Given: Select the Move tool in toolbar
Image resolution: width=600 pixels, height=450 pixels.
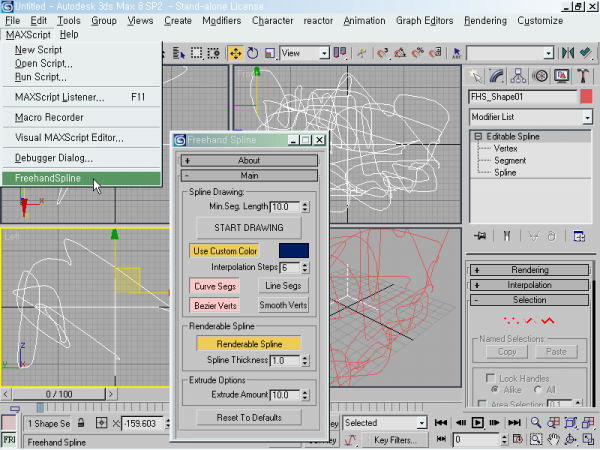Looking at the screenshot, I should click(x=235, y=53).
